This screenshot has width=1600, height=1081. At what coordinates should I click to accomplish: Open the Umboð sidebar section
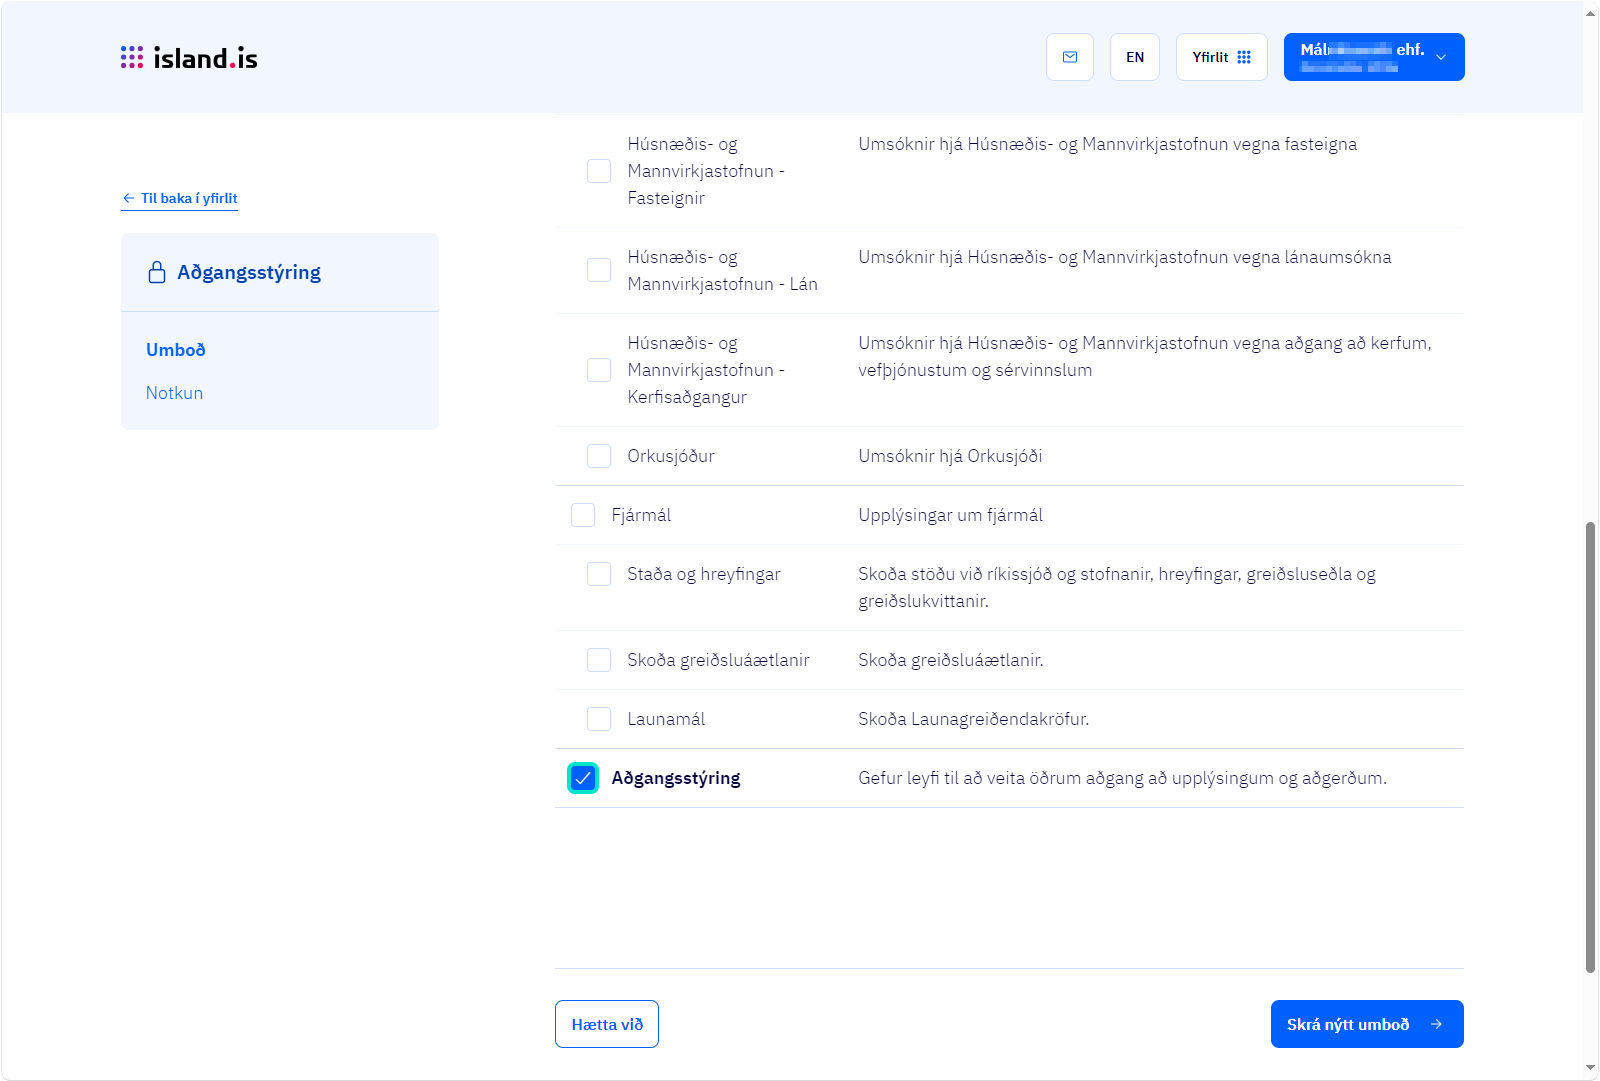tap(176, 350)
